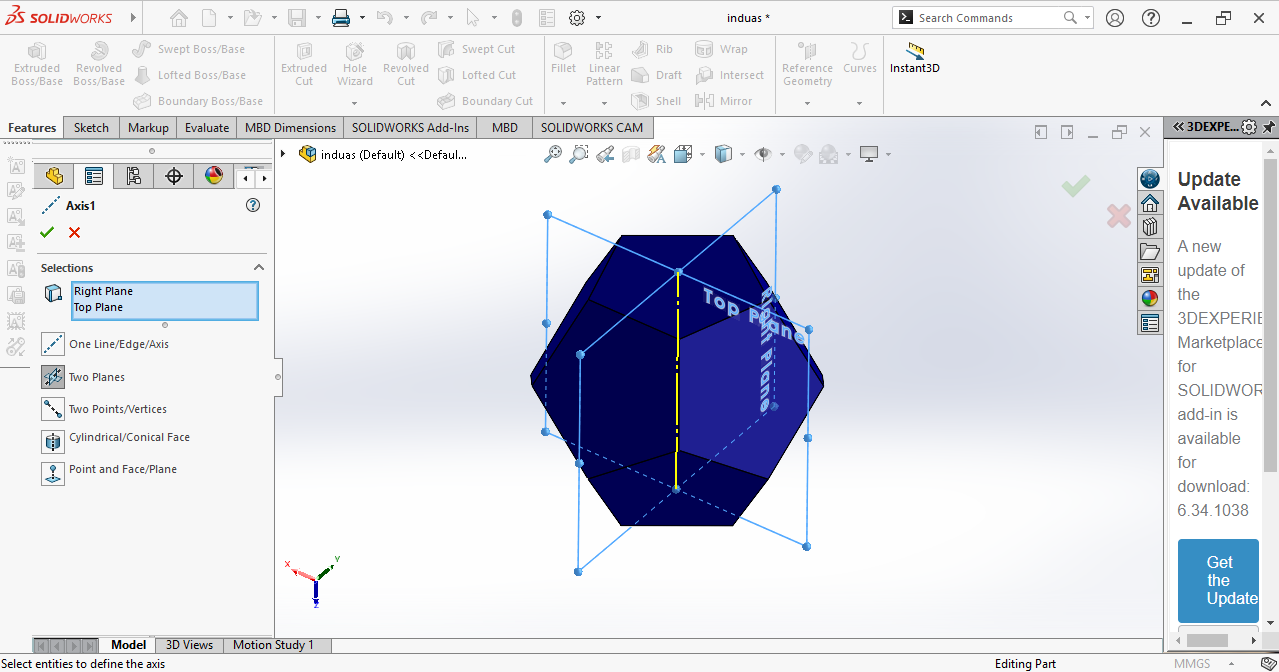Open Display Style cube icon
Viewport: 1279px width, 672px height.
[x=723, y=154]
